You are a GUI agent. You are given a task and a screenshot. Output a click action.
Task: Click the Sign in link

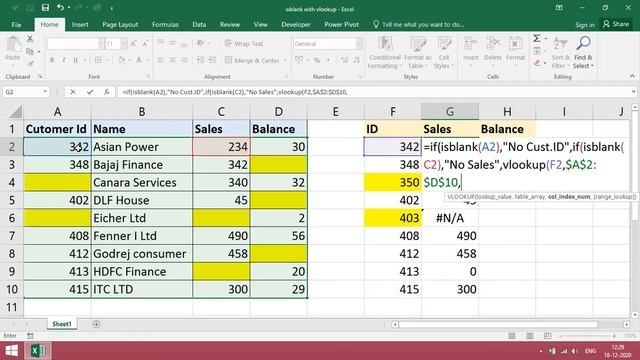[x=584, y=25]
